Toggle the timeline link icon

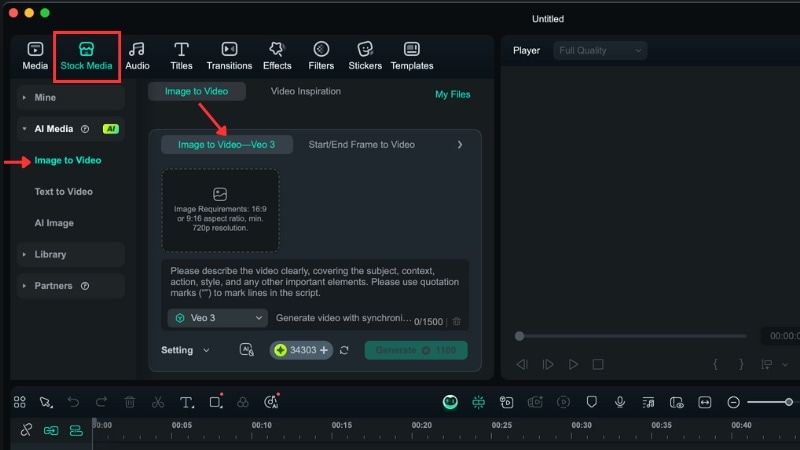(x=51, y=431)
